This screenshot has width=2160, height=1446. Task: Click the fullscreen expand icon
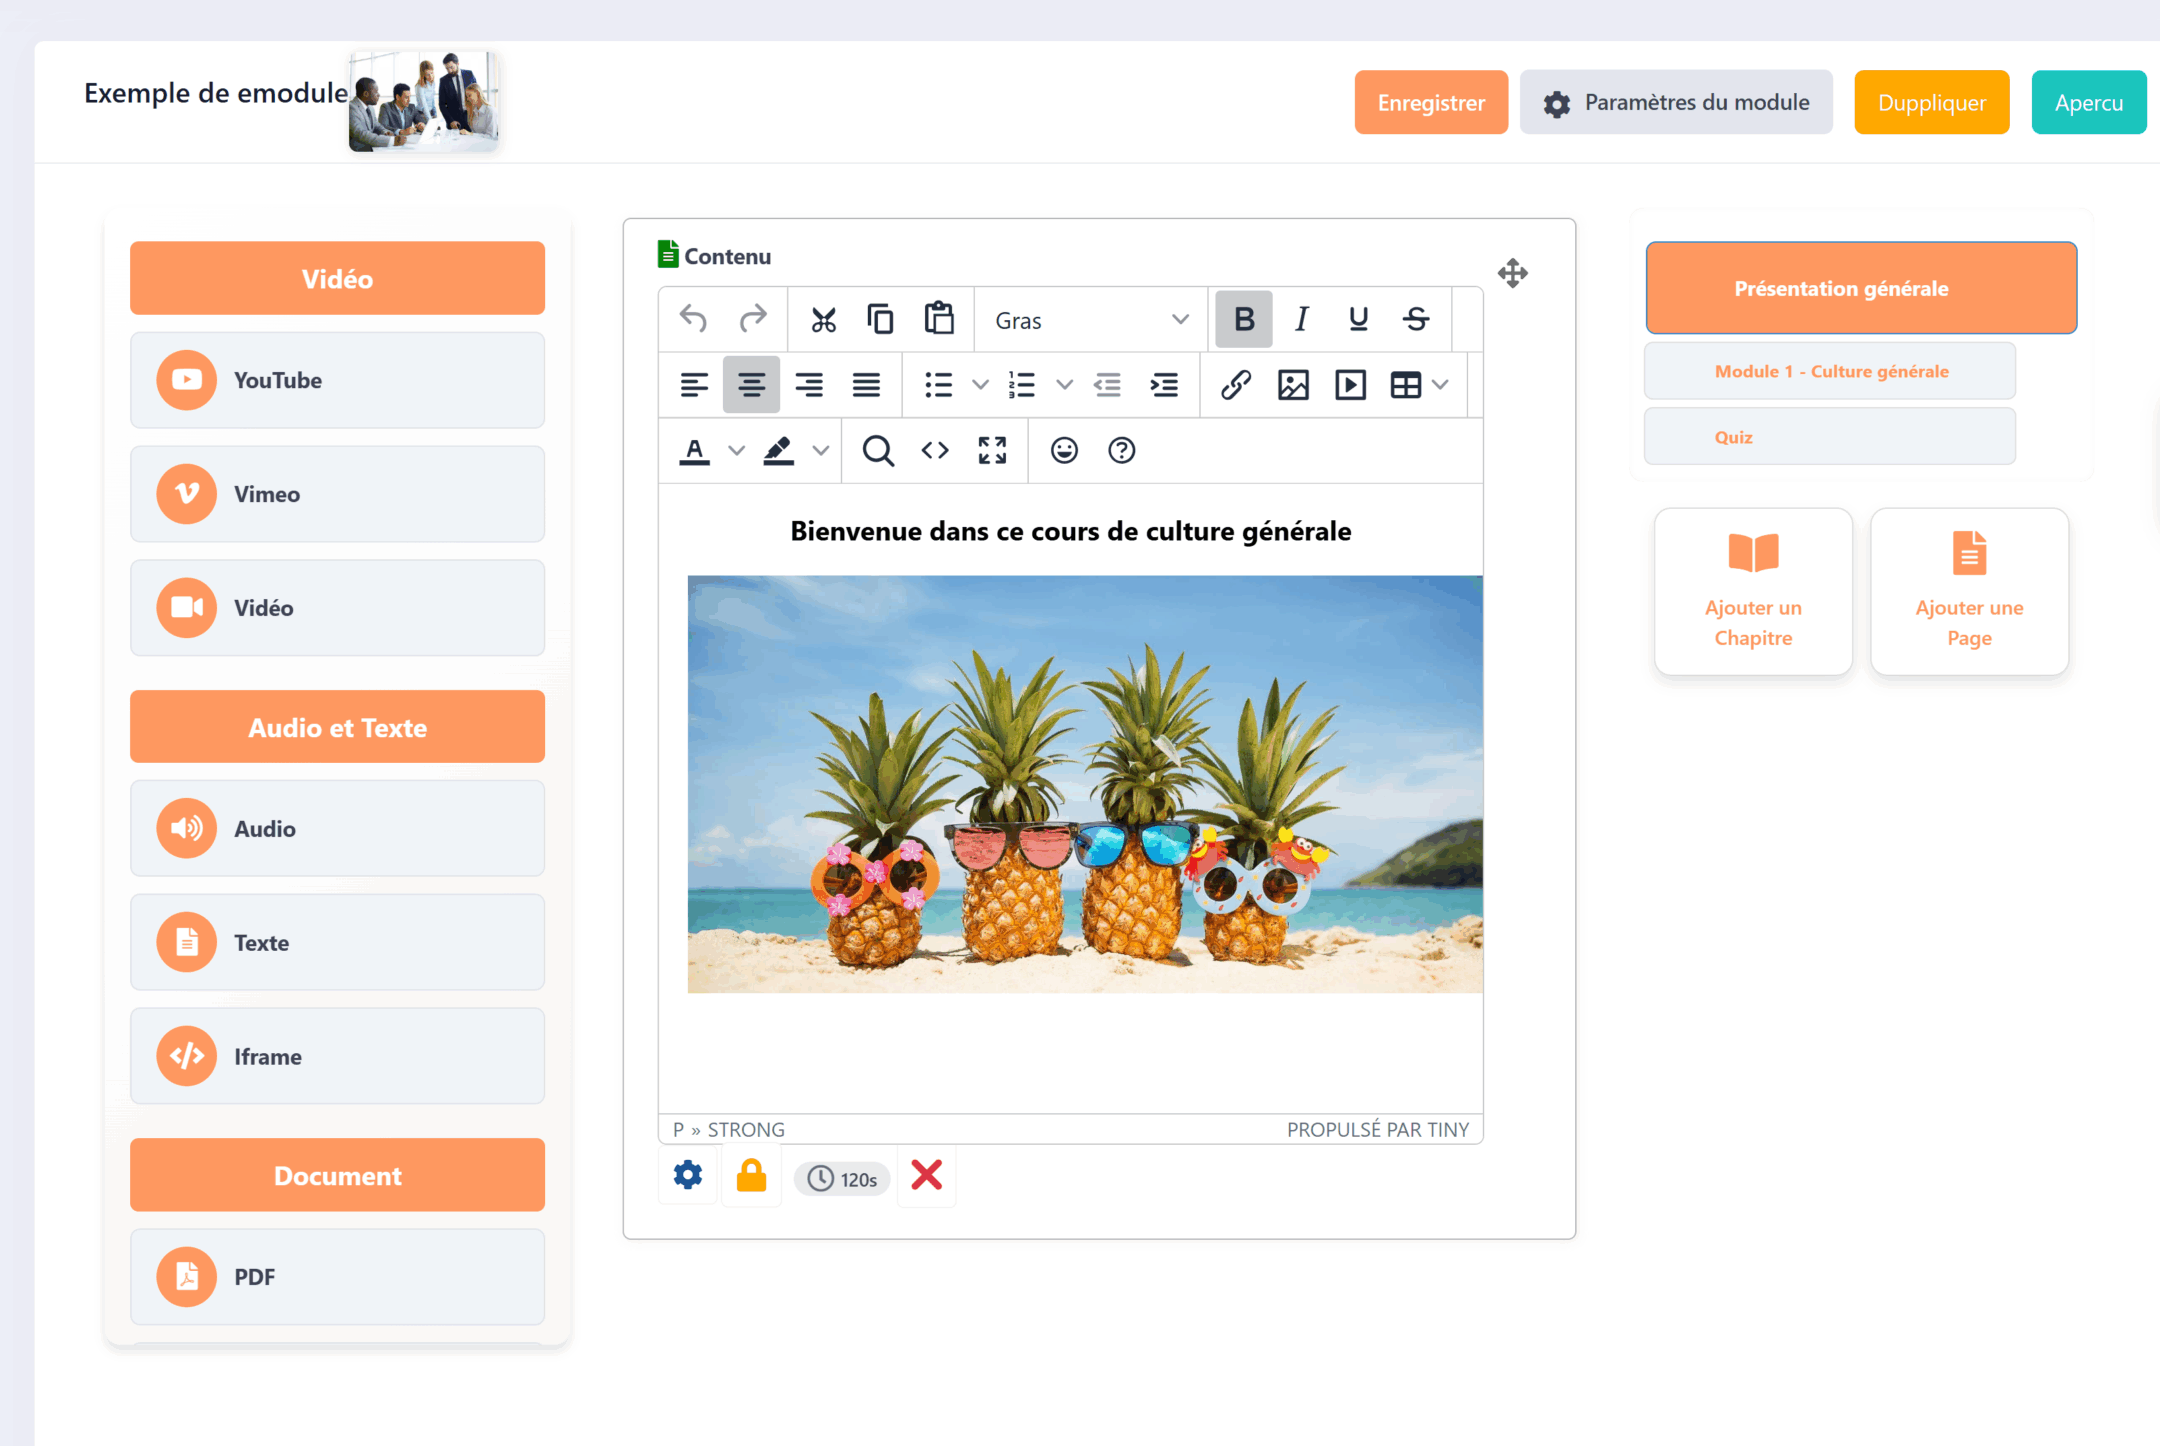point(992,451)
